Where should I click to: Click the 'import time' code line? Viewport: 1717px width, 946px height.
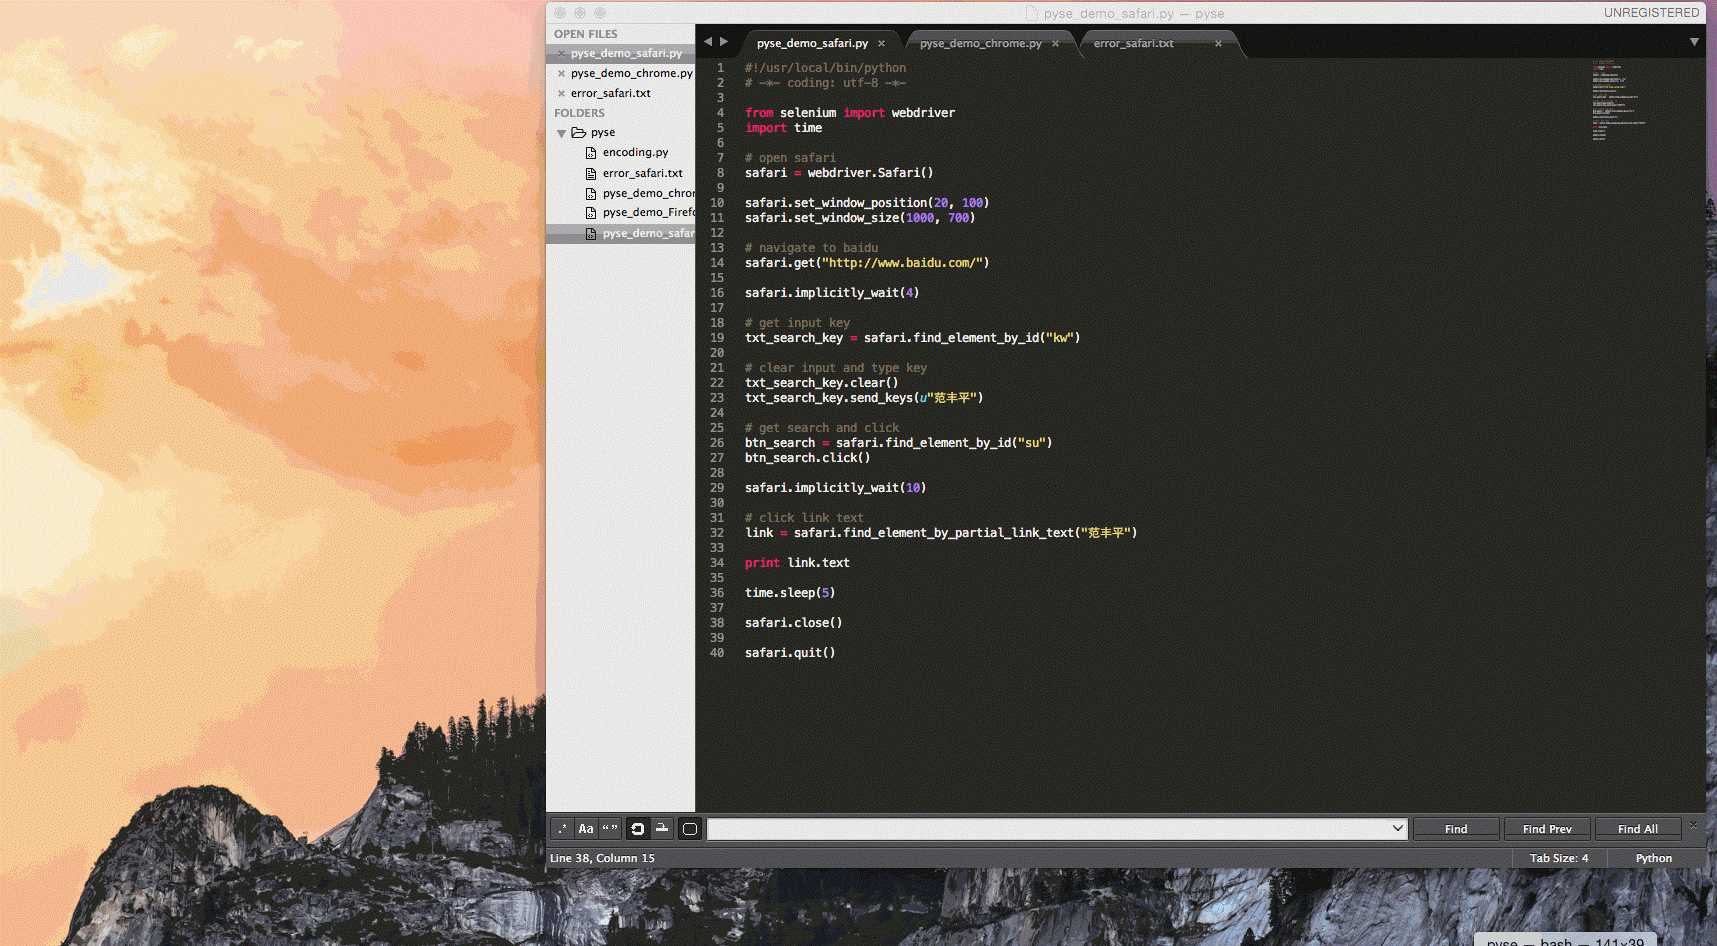[783, 128]
